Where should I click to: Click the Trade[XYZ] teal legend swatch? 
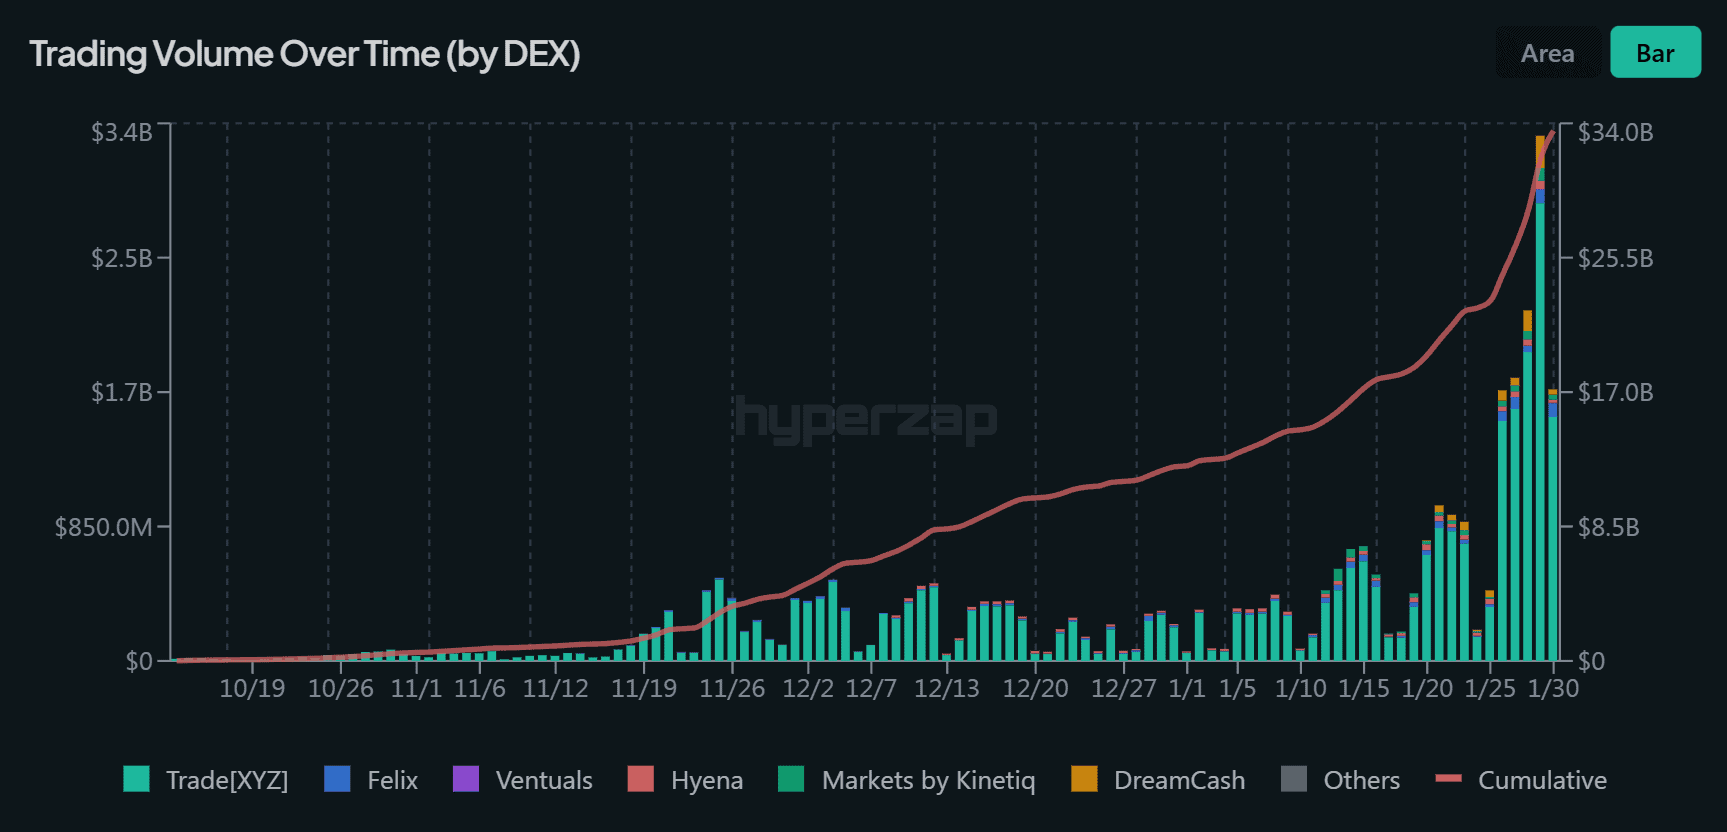click(136, 779)
